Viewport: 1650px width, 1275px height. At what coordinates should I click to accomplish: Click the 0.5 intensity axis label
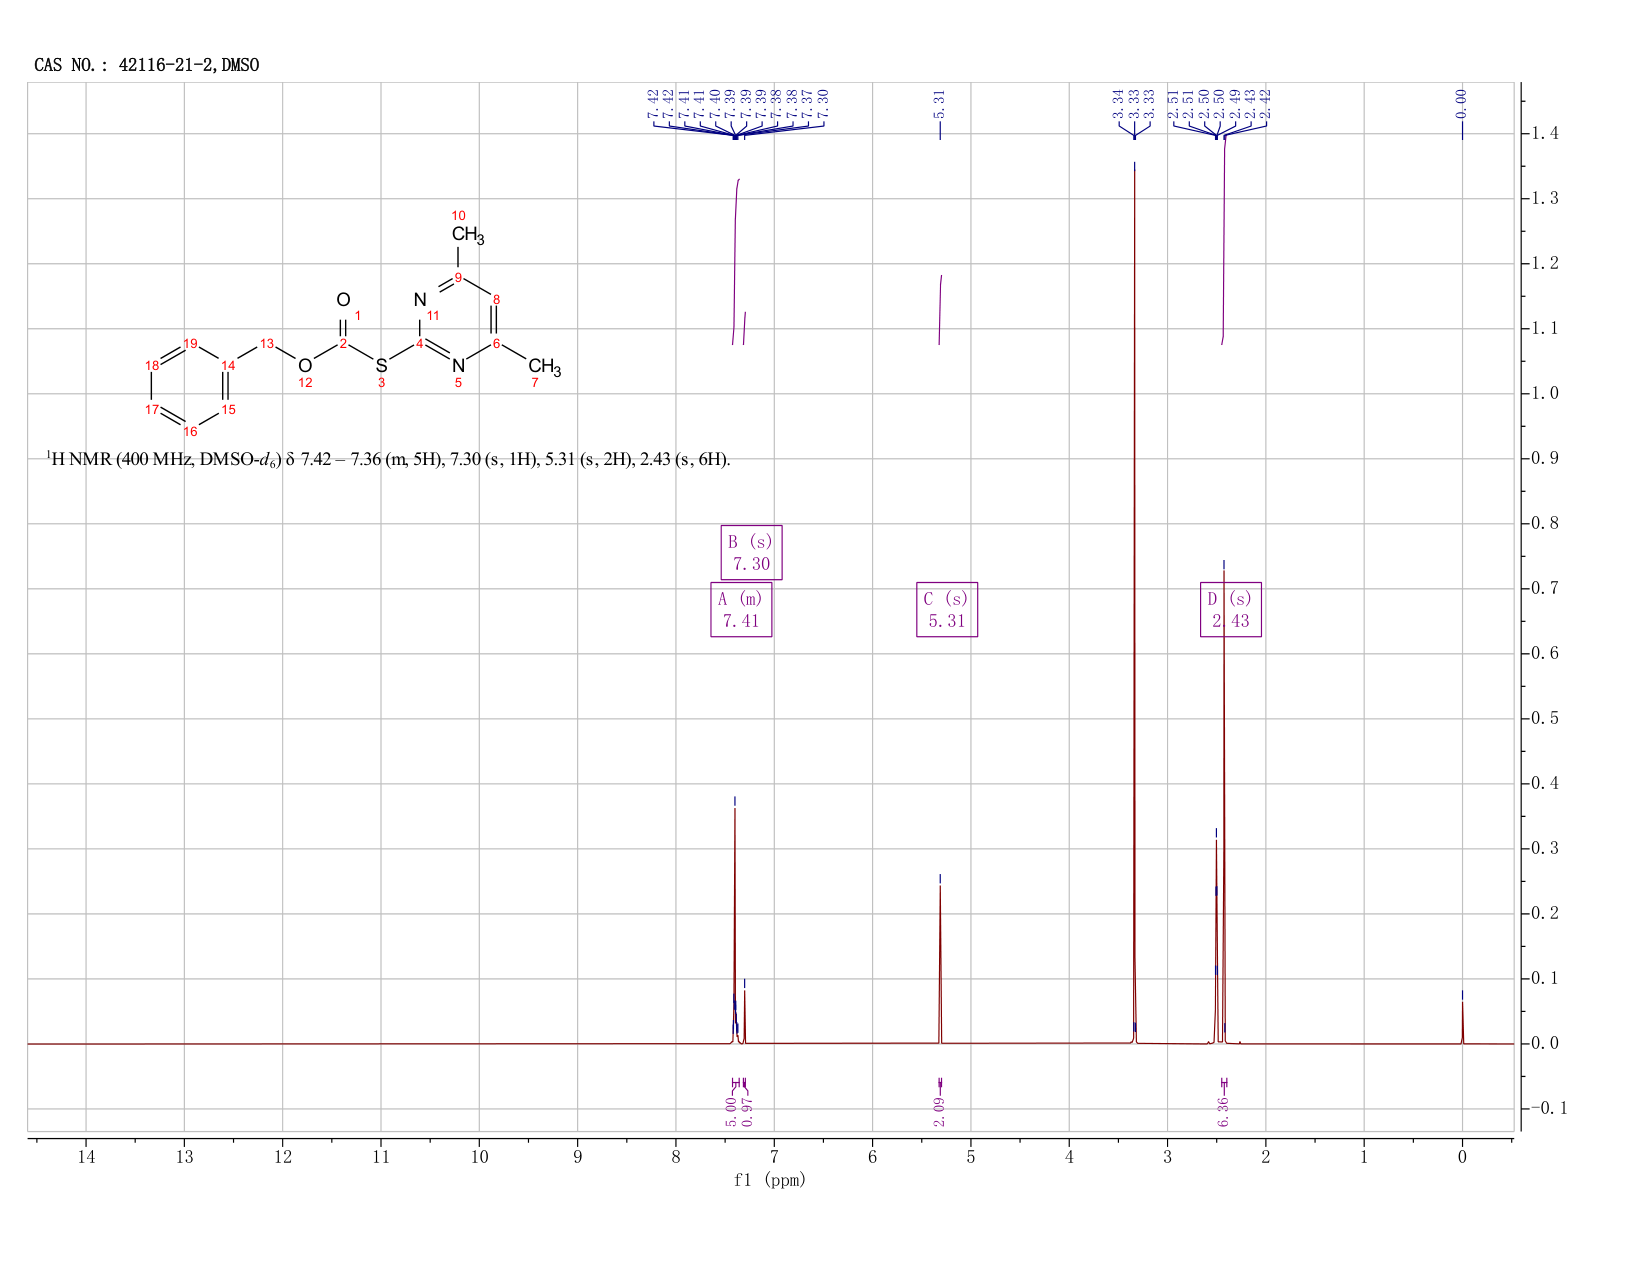[1544, 718]
